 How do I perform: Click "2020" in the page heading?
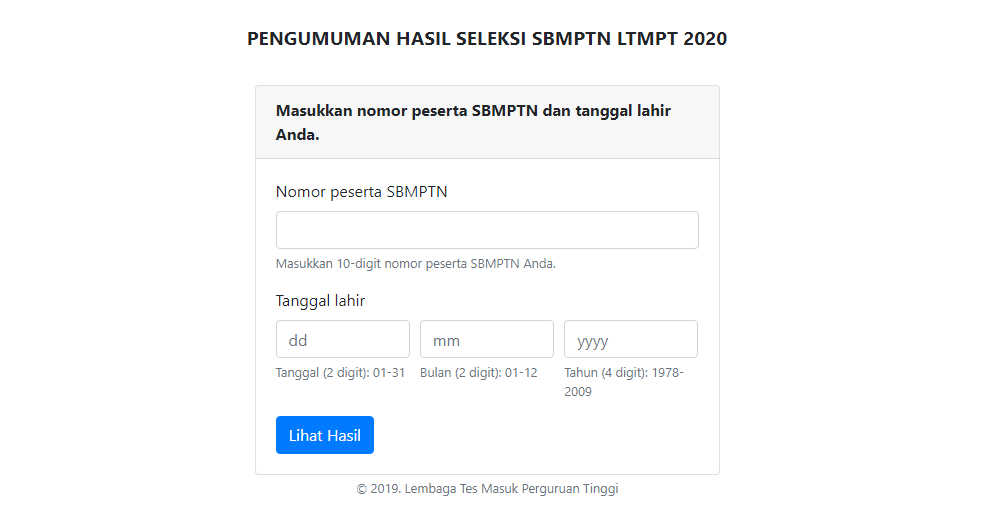(x=706, y=40)
